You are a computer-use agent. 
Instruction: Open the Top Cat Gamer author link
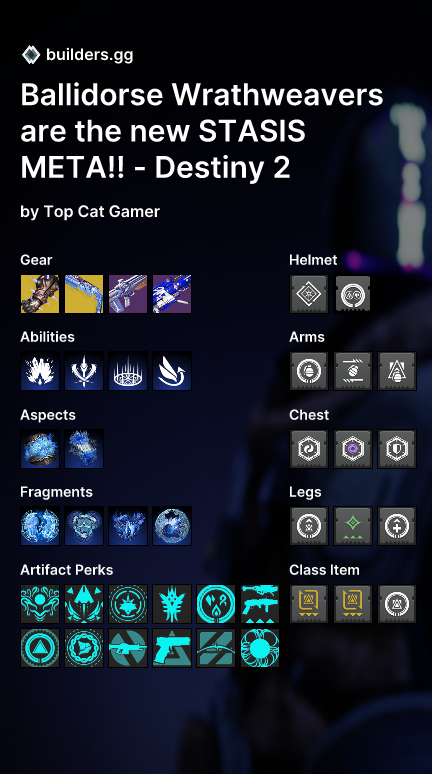102,212
